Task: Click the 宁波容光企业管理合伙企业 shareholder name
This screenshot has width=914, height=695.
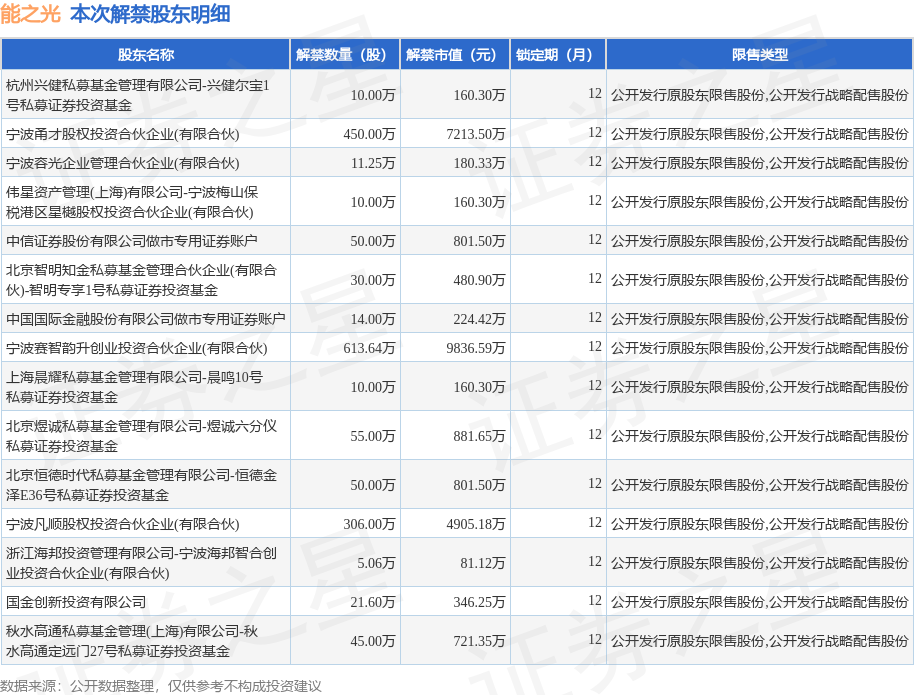Action: click(x=122, y=163)
